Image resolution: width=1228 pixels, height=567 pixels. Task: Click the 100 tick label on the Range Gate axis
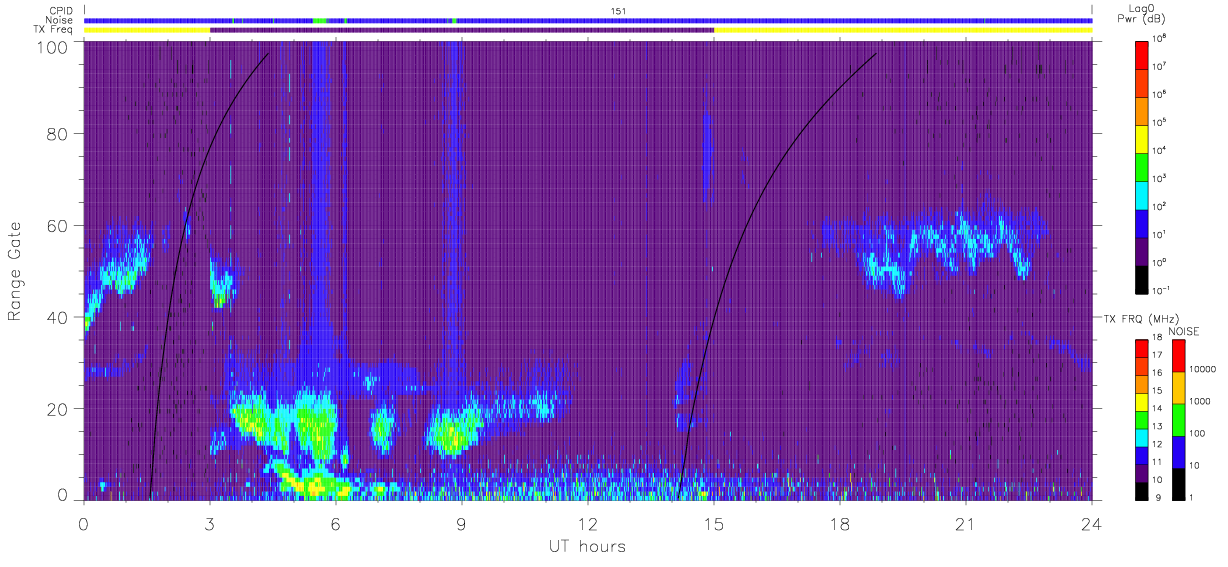(52, 46)
